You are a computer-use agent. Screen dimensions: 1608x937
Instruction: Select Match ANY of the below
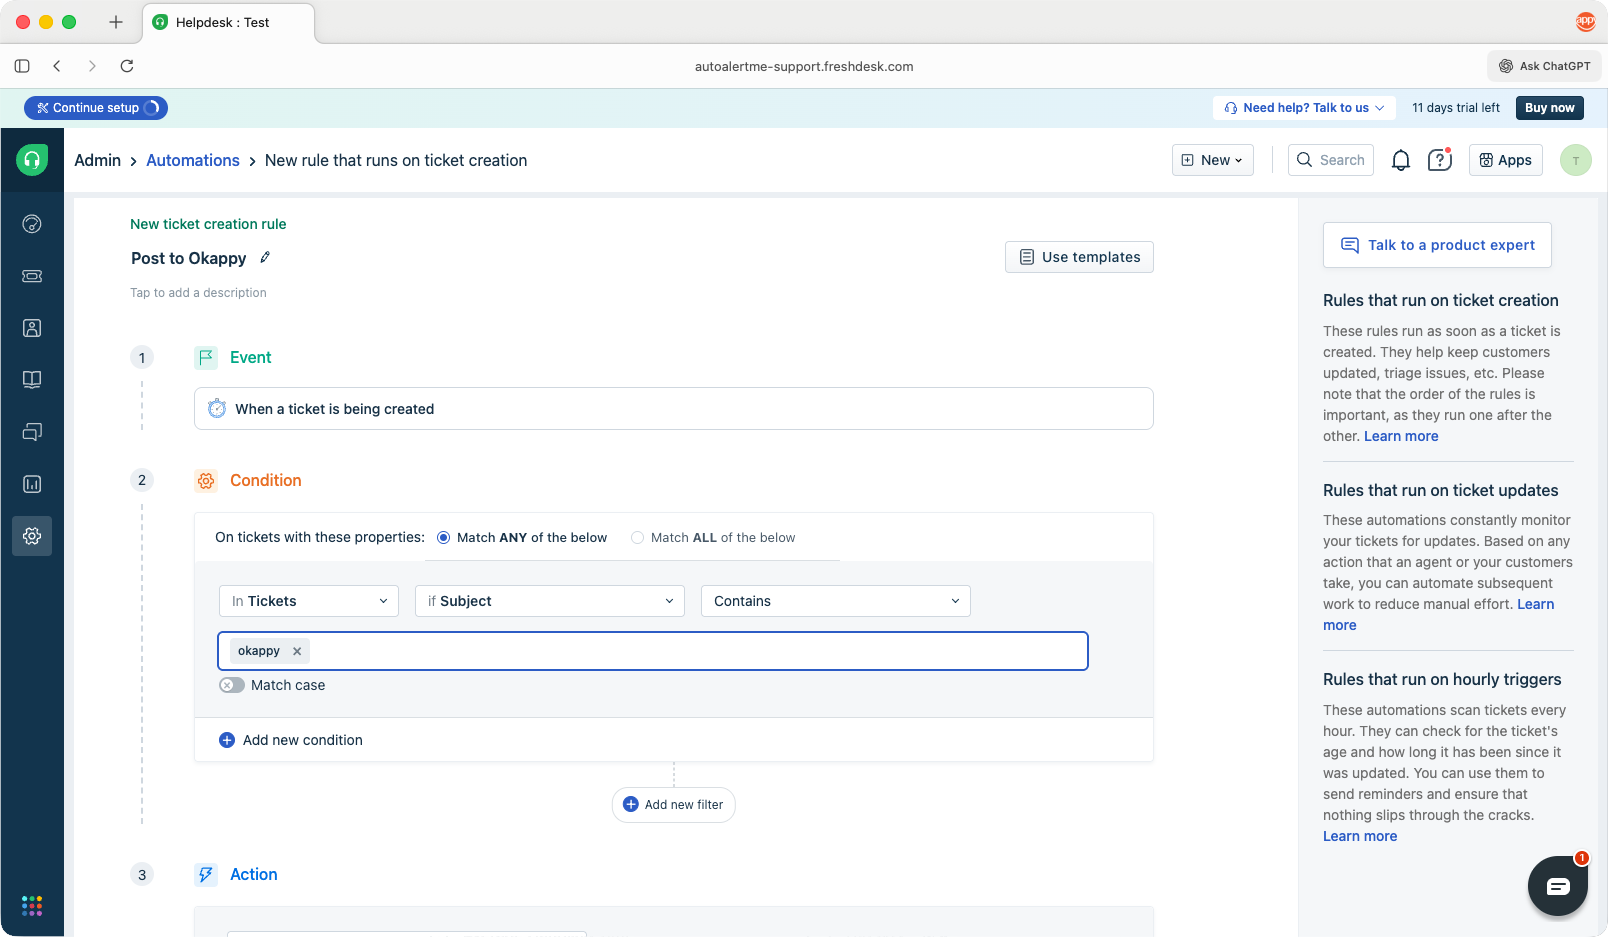click(x=522, y=538)
